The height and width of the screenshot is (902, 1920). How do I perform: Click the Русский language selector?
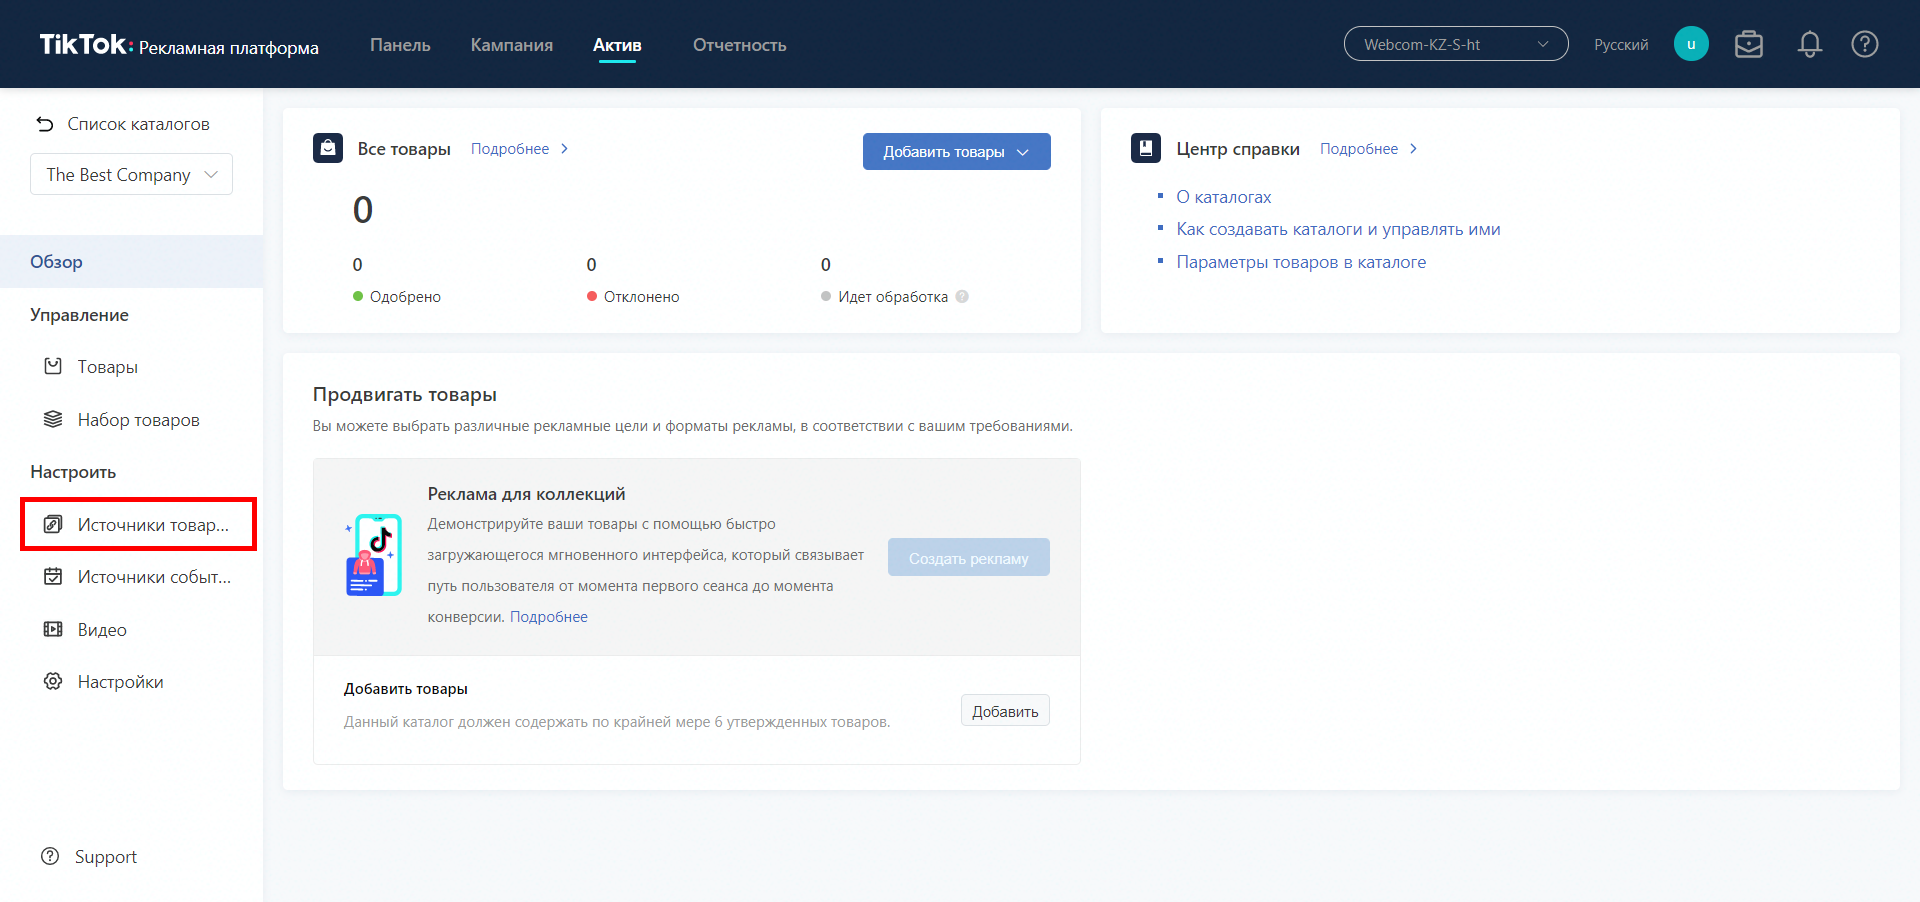1620,45
